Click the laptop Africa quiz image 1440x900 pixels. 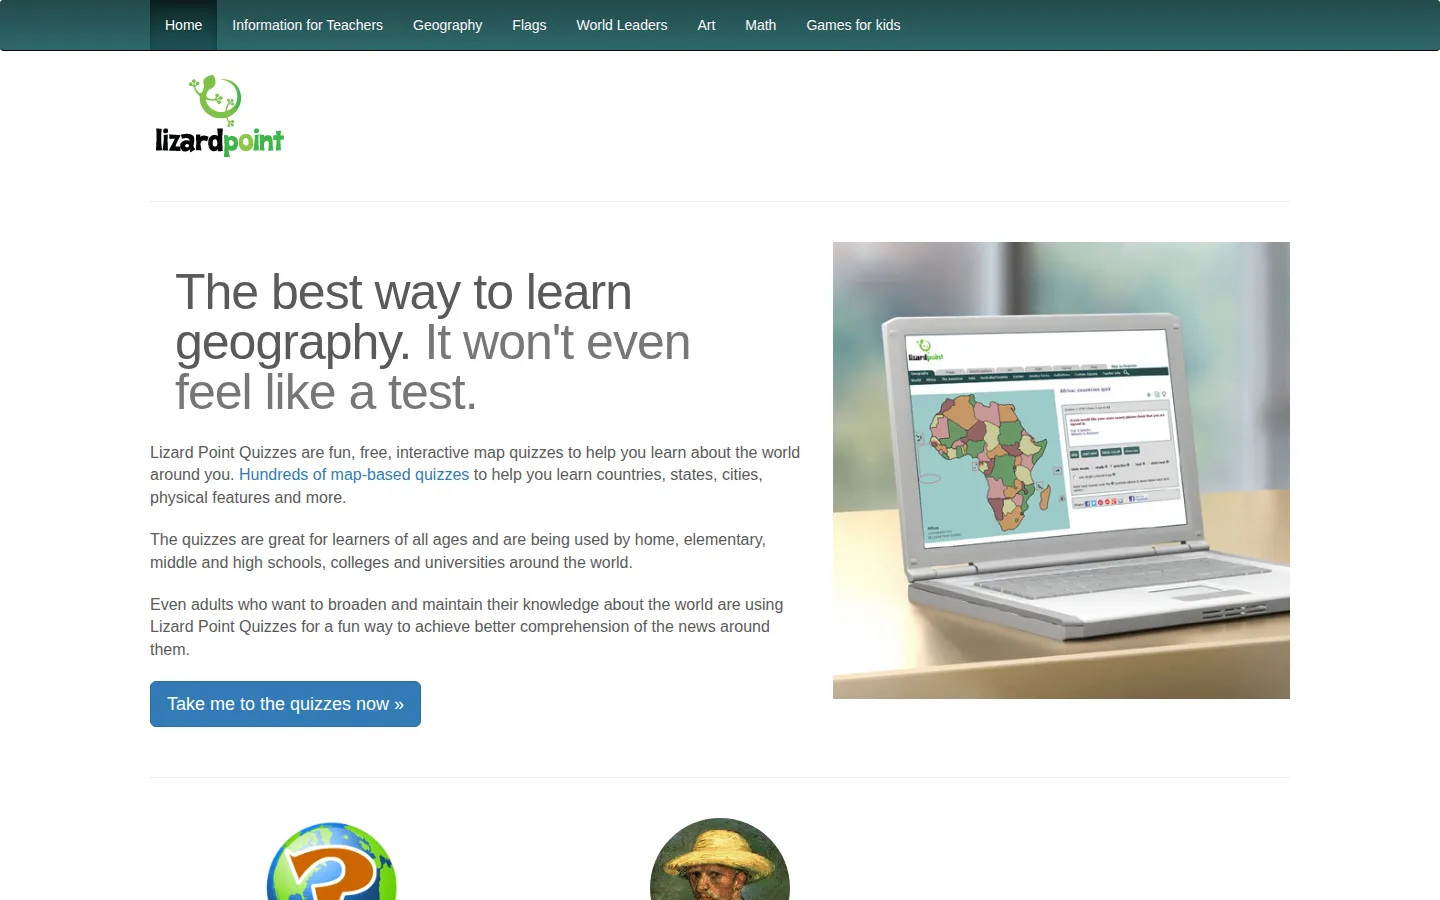(x=1061, y=470)
